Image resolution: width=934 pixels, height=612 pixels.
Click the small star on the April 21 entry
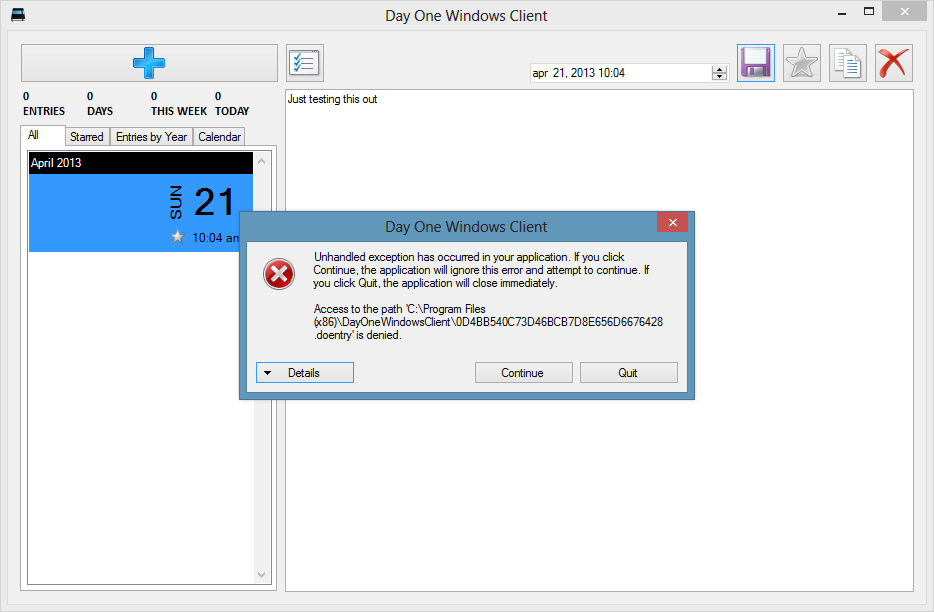[178, 237]
